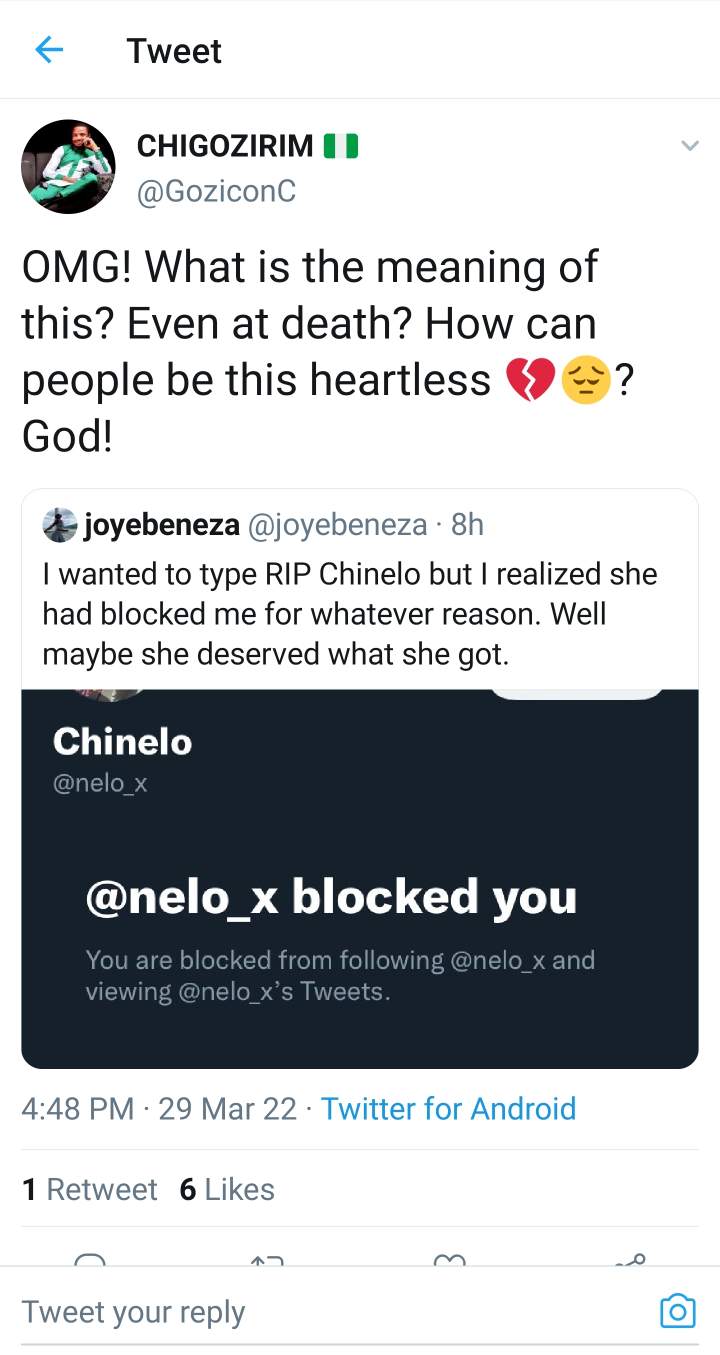Open CHIGOZIRIM's profile picture

pyautogui.click(x=67, y=166)
